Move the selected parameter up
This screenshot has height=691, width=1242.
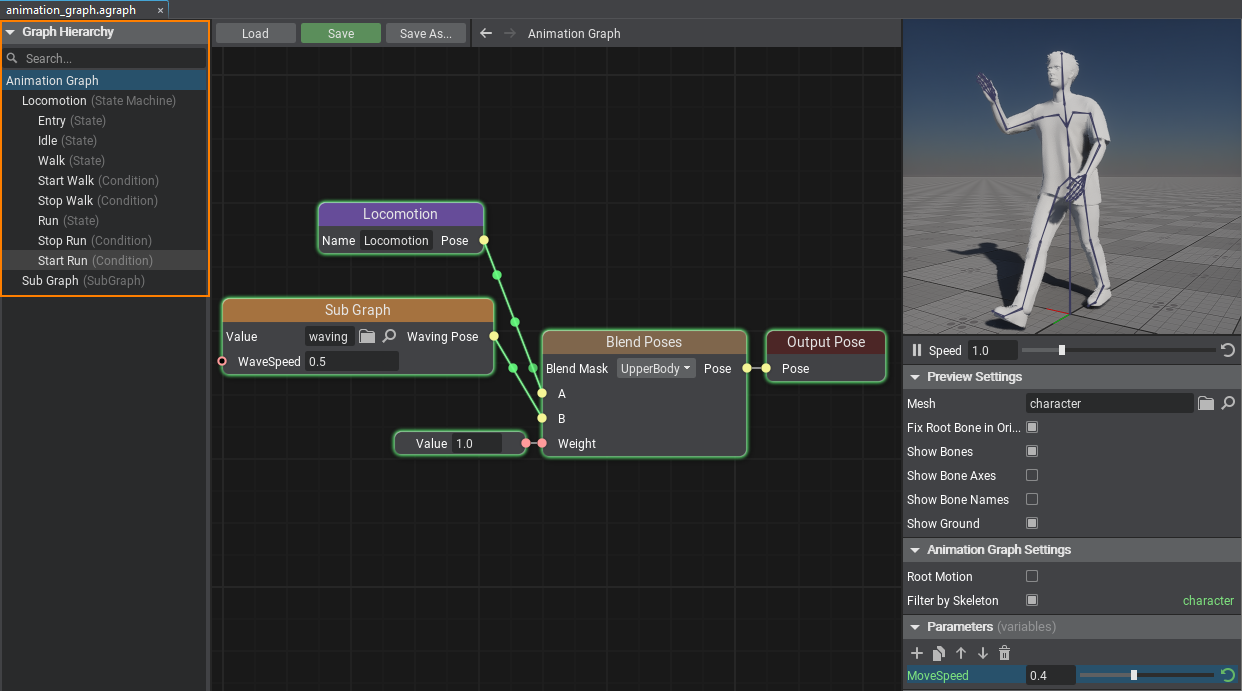[961, 653]
